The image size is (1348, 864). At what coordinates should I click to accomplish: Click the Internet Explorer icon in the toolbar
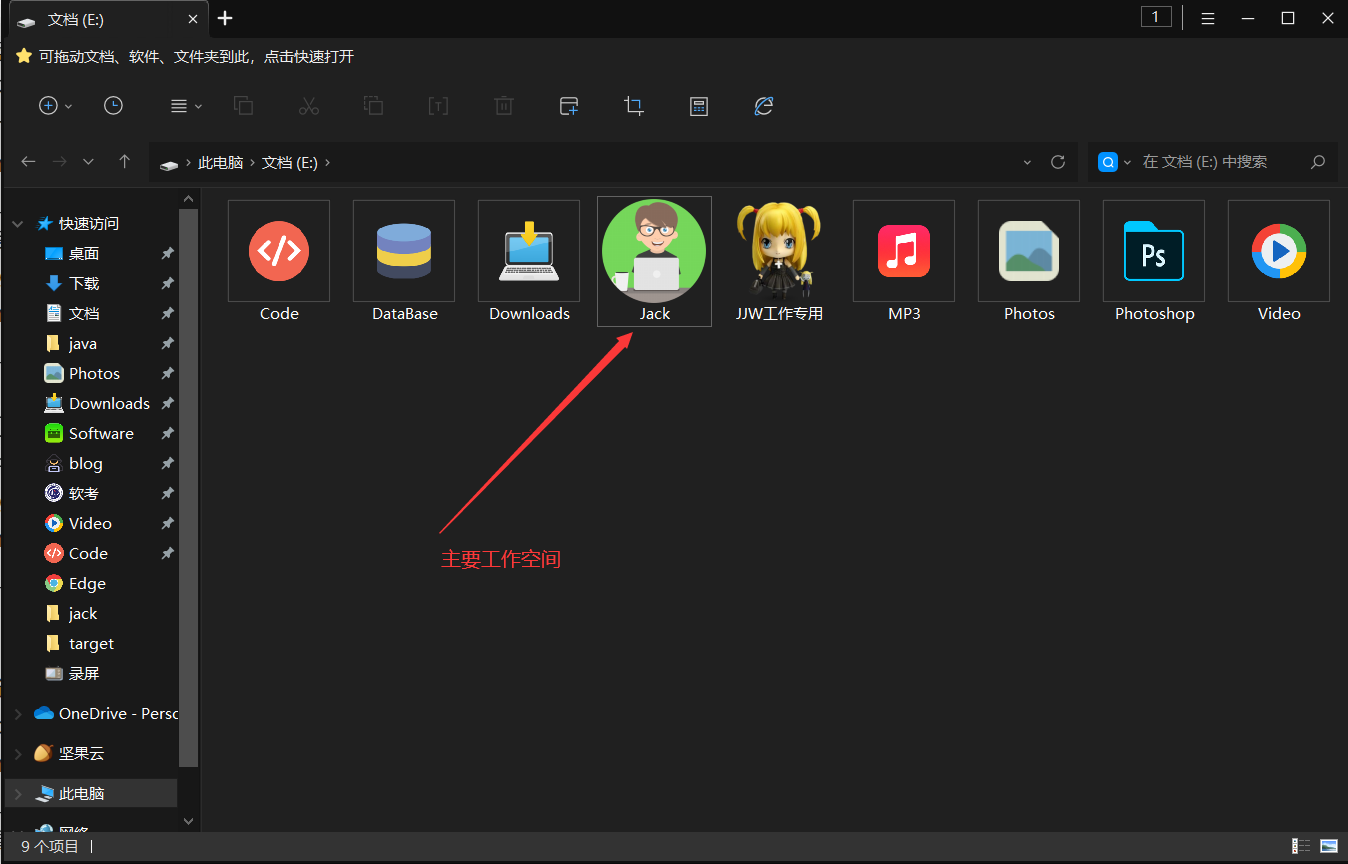pyautogui.click(x=764, y=106)
